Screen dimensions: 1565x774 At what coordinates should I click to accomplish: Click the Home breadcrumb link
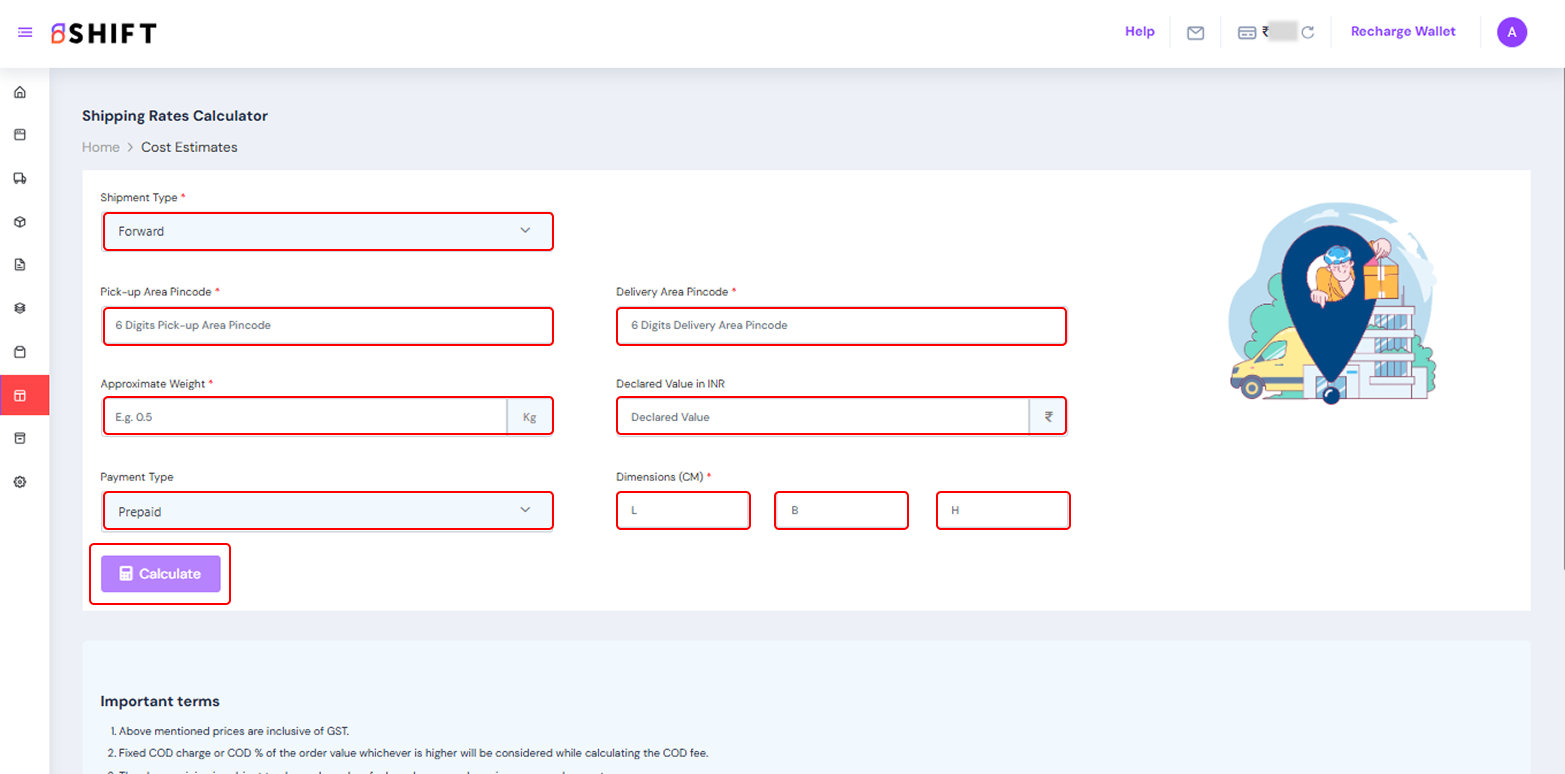tap(101, 147)
